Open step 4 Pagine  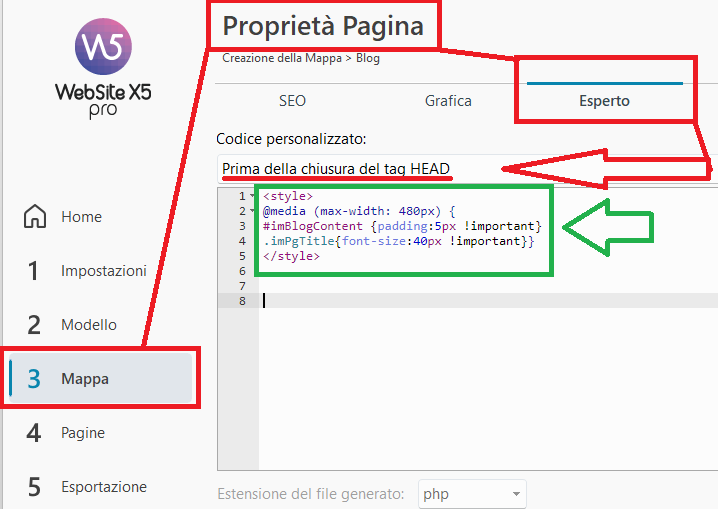coord(82,433)
